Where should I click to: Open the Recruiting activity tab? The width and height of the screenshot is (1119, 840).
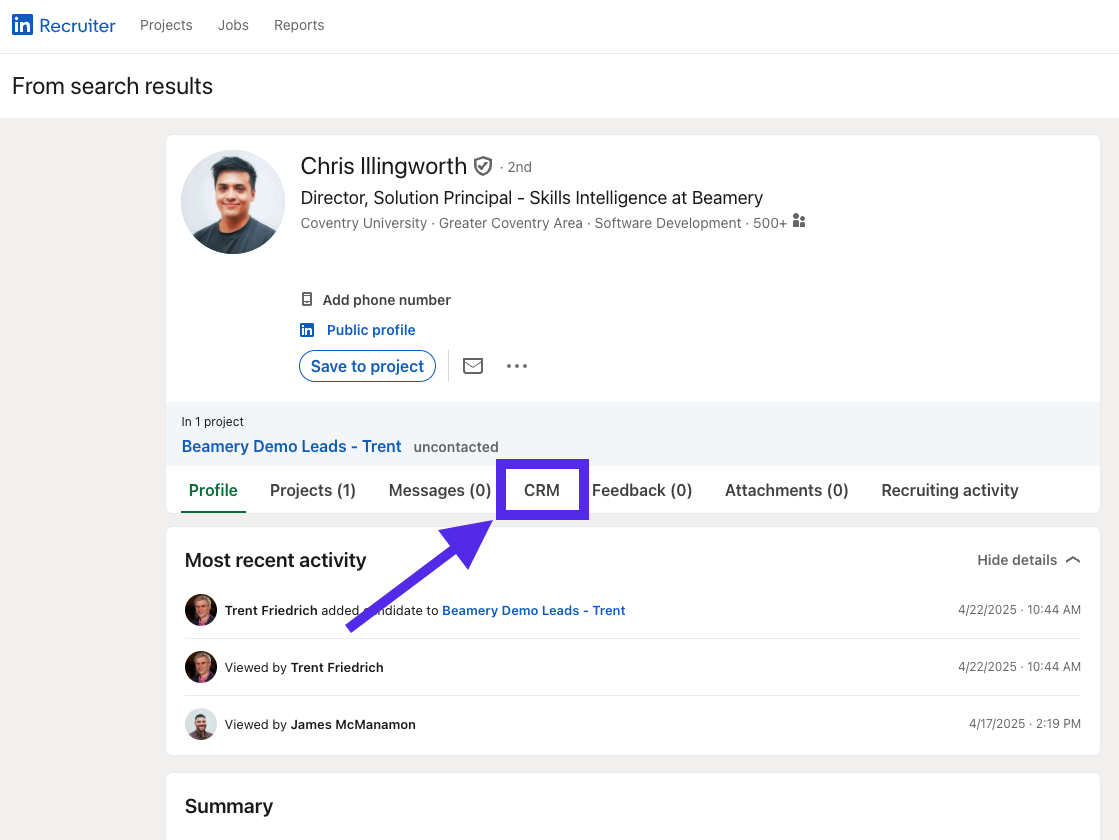click(949, 490)
